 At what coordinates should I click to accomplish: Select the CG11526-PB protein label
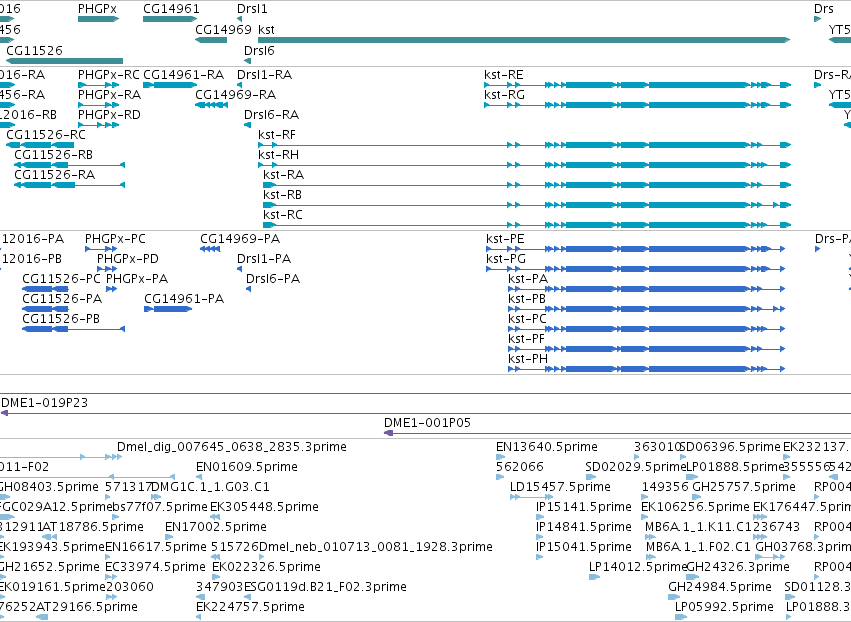click(x=61, y=320)
